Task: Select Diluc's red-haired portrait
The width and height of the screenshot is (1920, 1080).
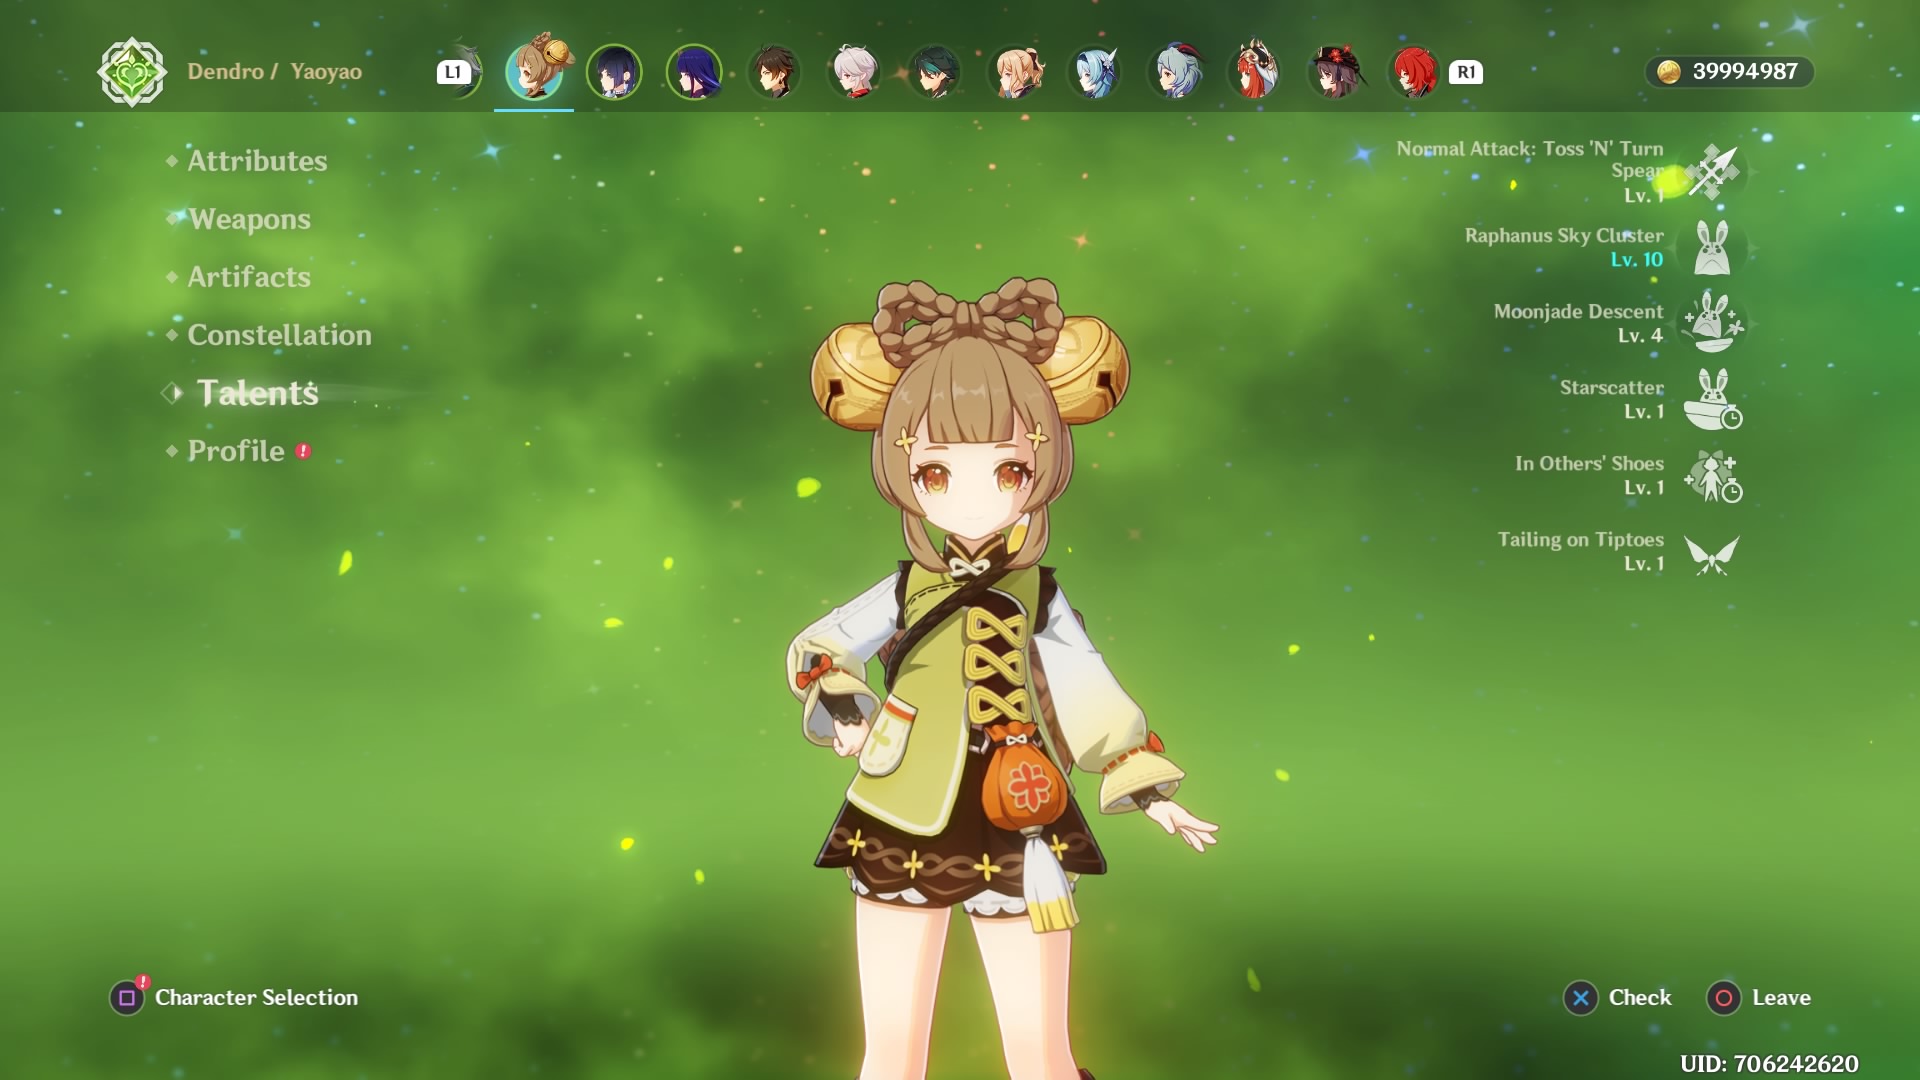Action: click(1415, 72)
